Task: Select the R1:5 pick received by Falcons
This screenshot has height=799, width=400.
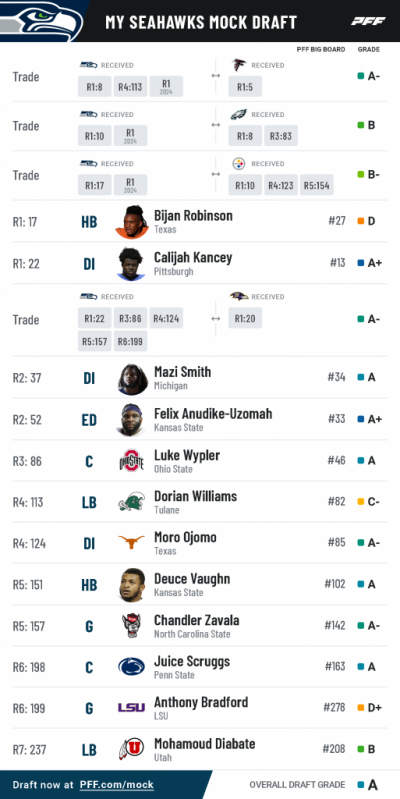Action: click(245, 87)
